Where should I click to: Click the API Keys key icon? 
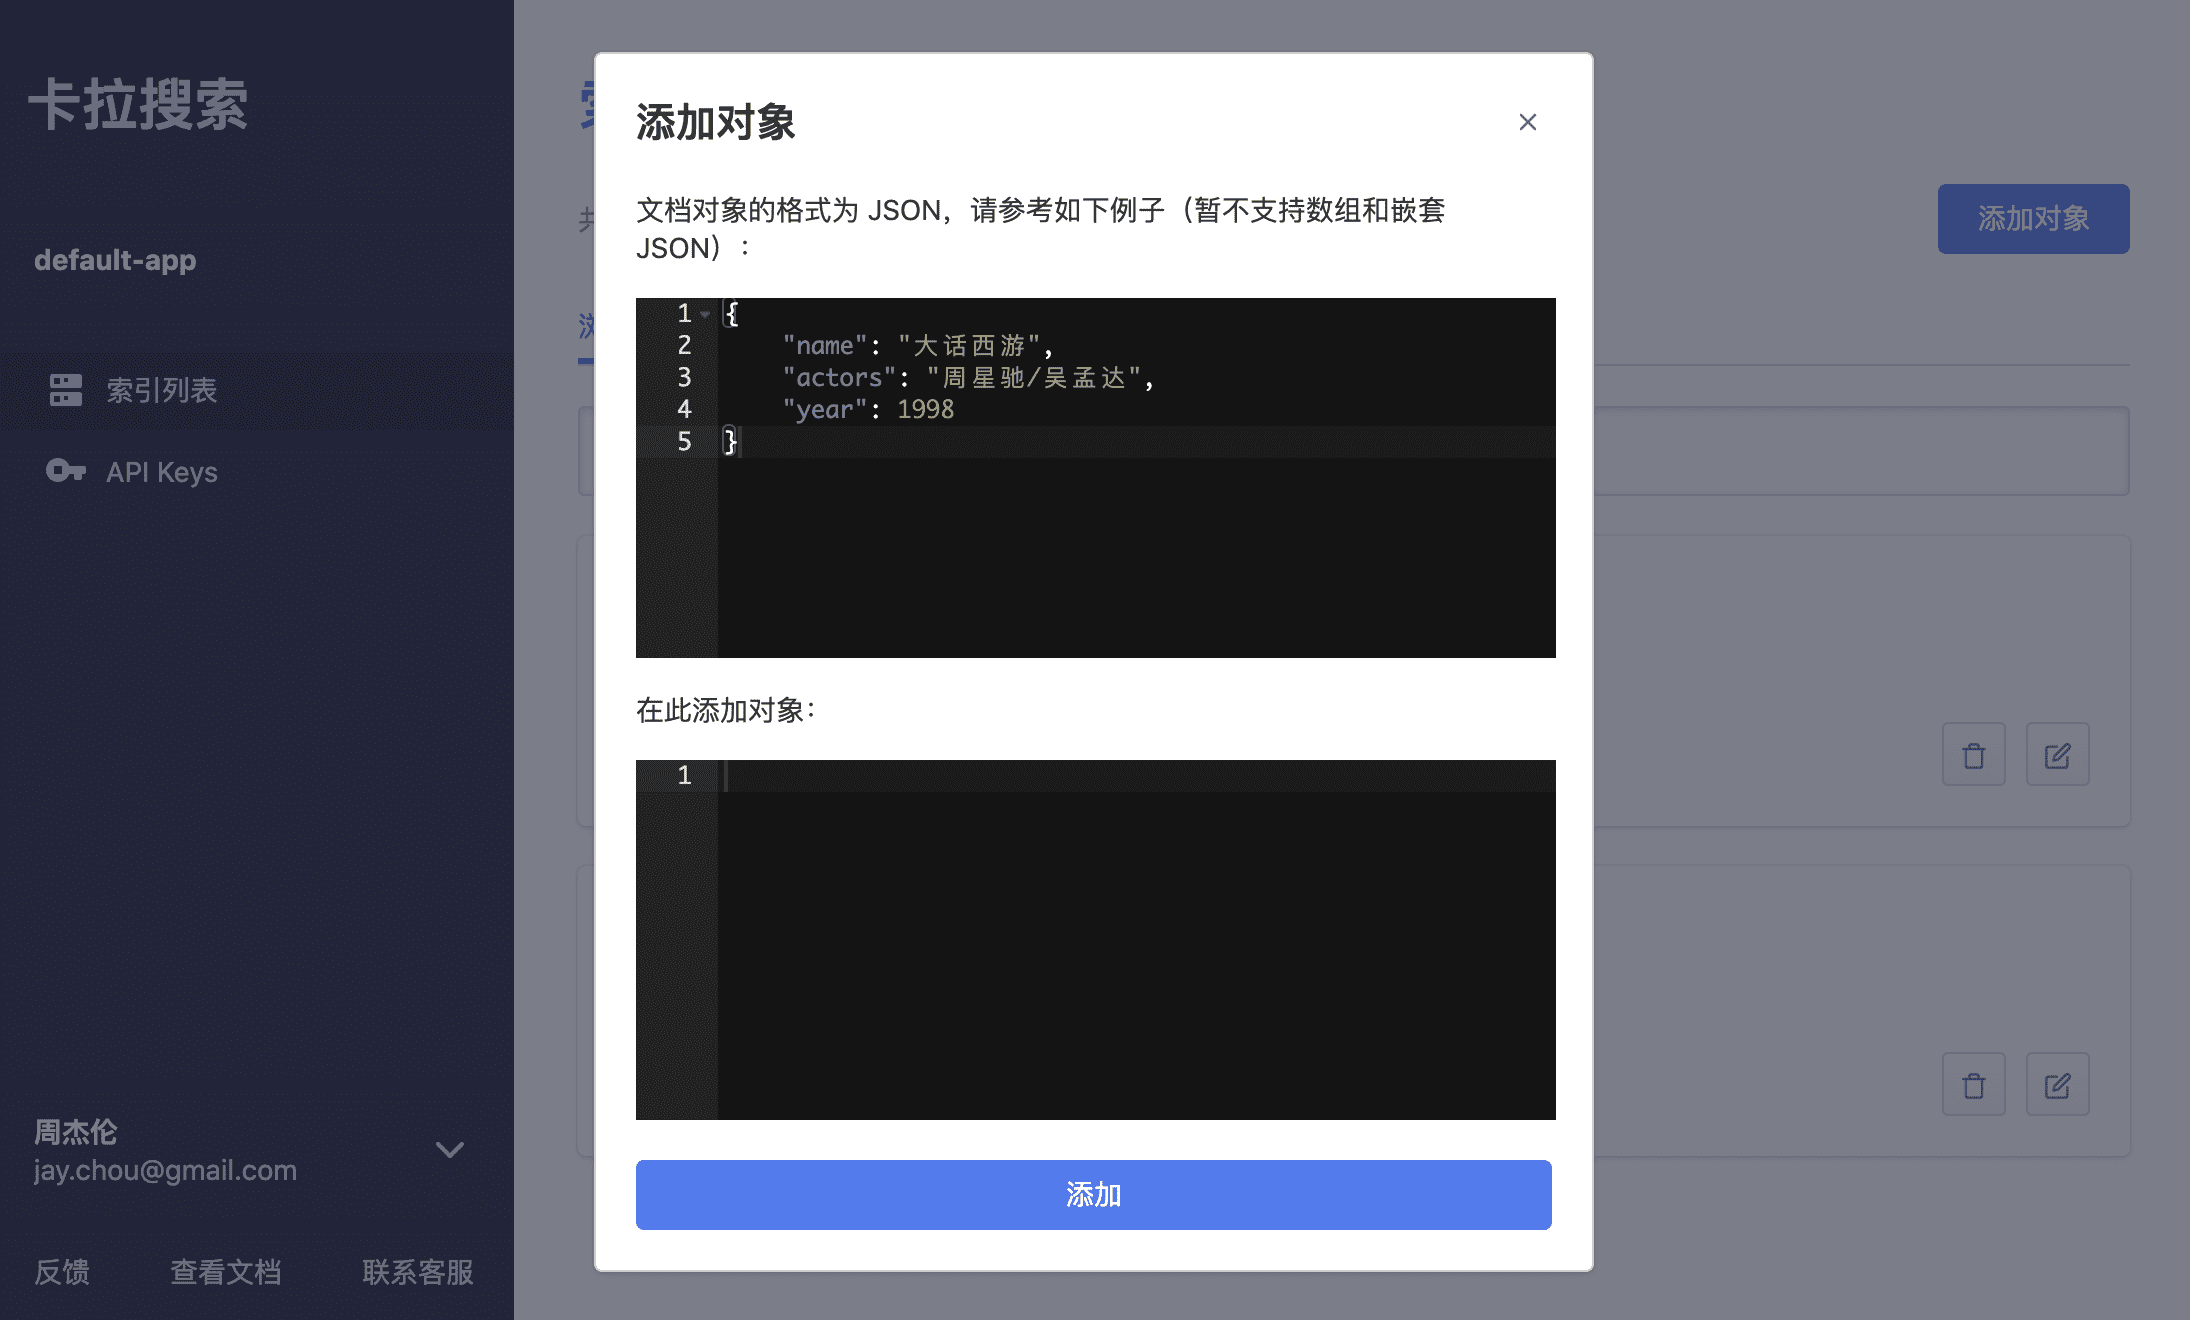pos(66,471)
